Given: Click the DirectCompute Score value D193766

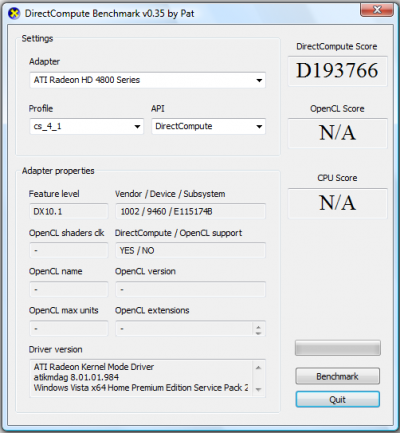Looking at the screenshot, I should [x=337, y=71].
